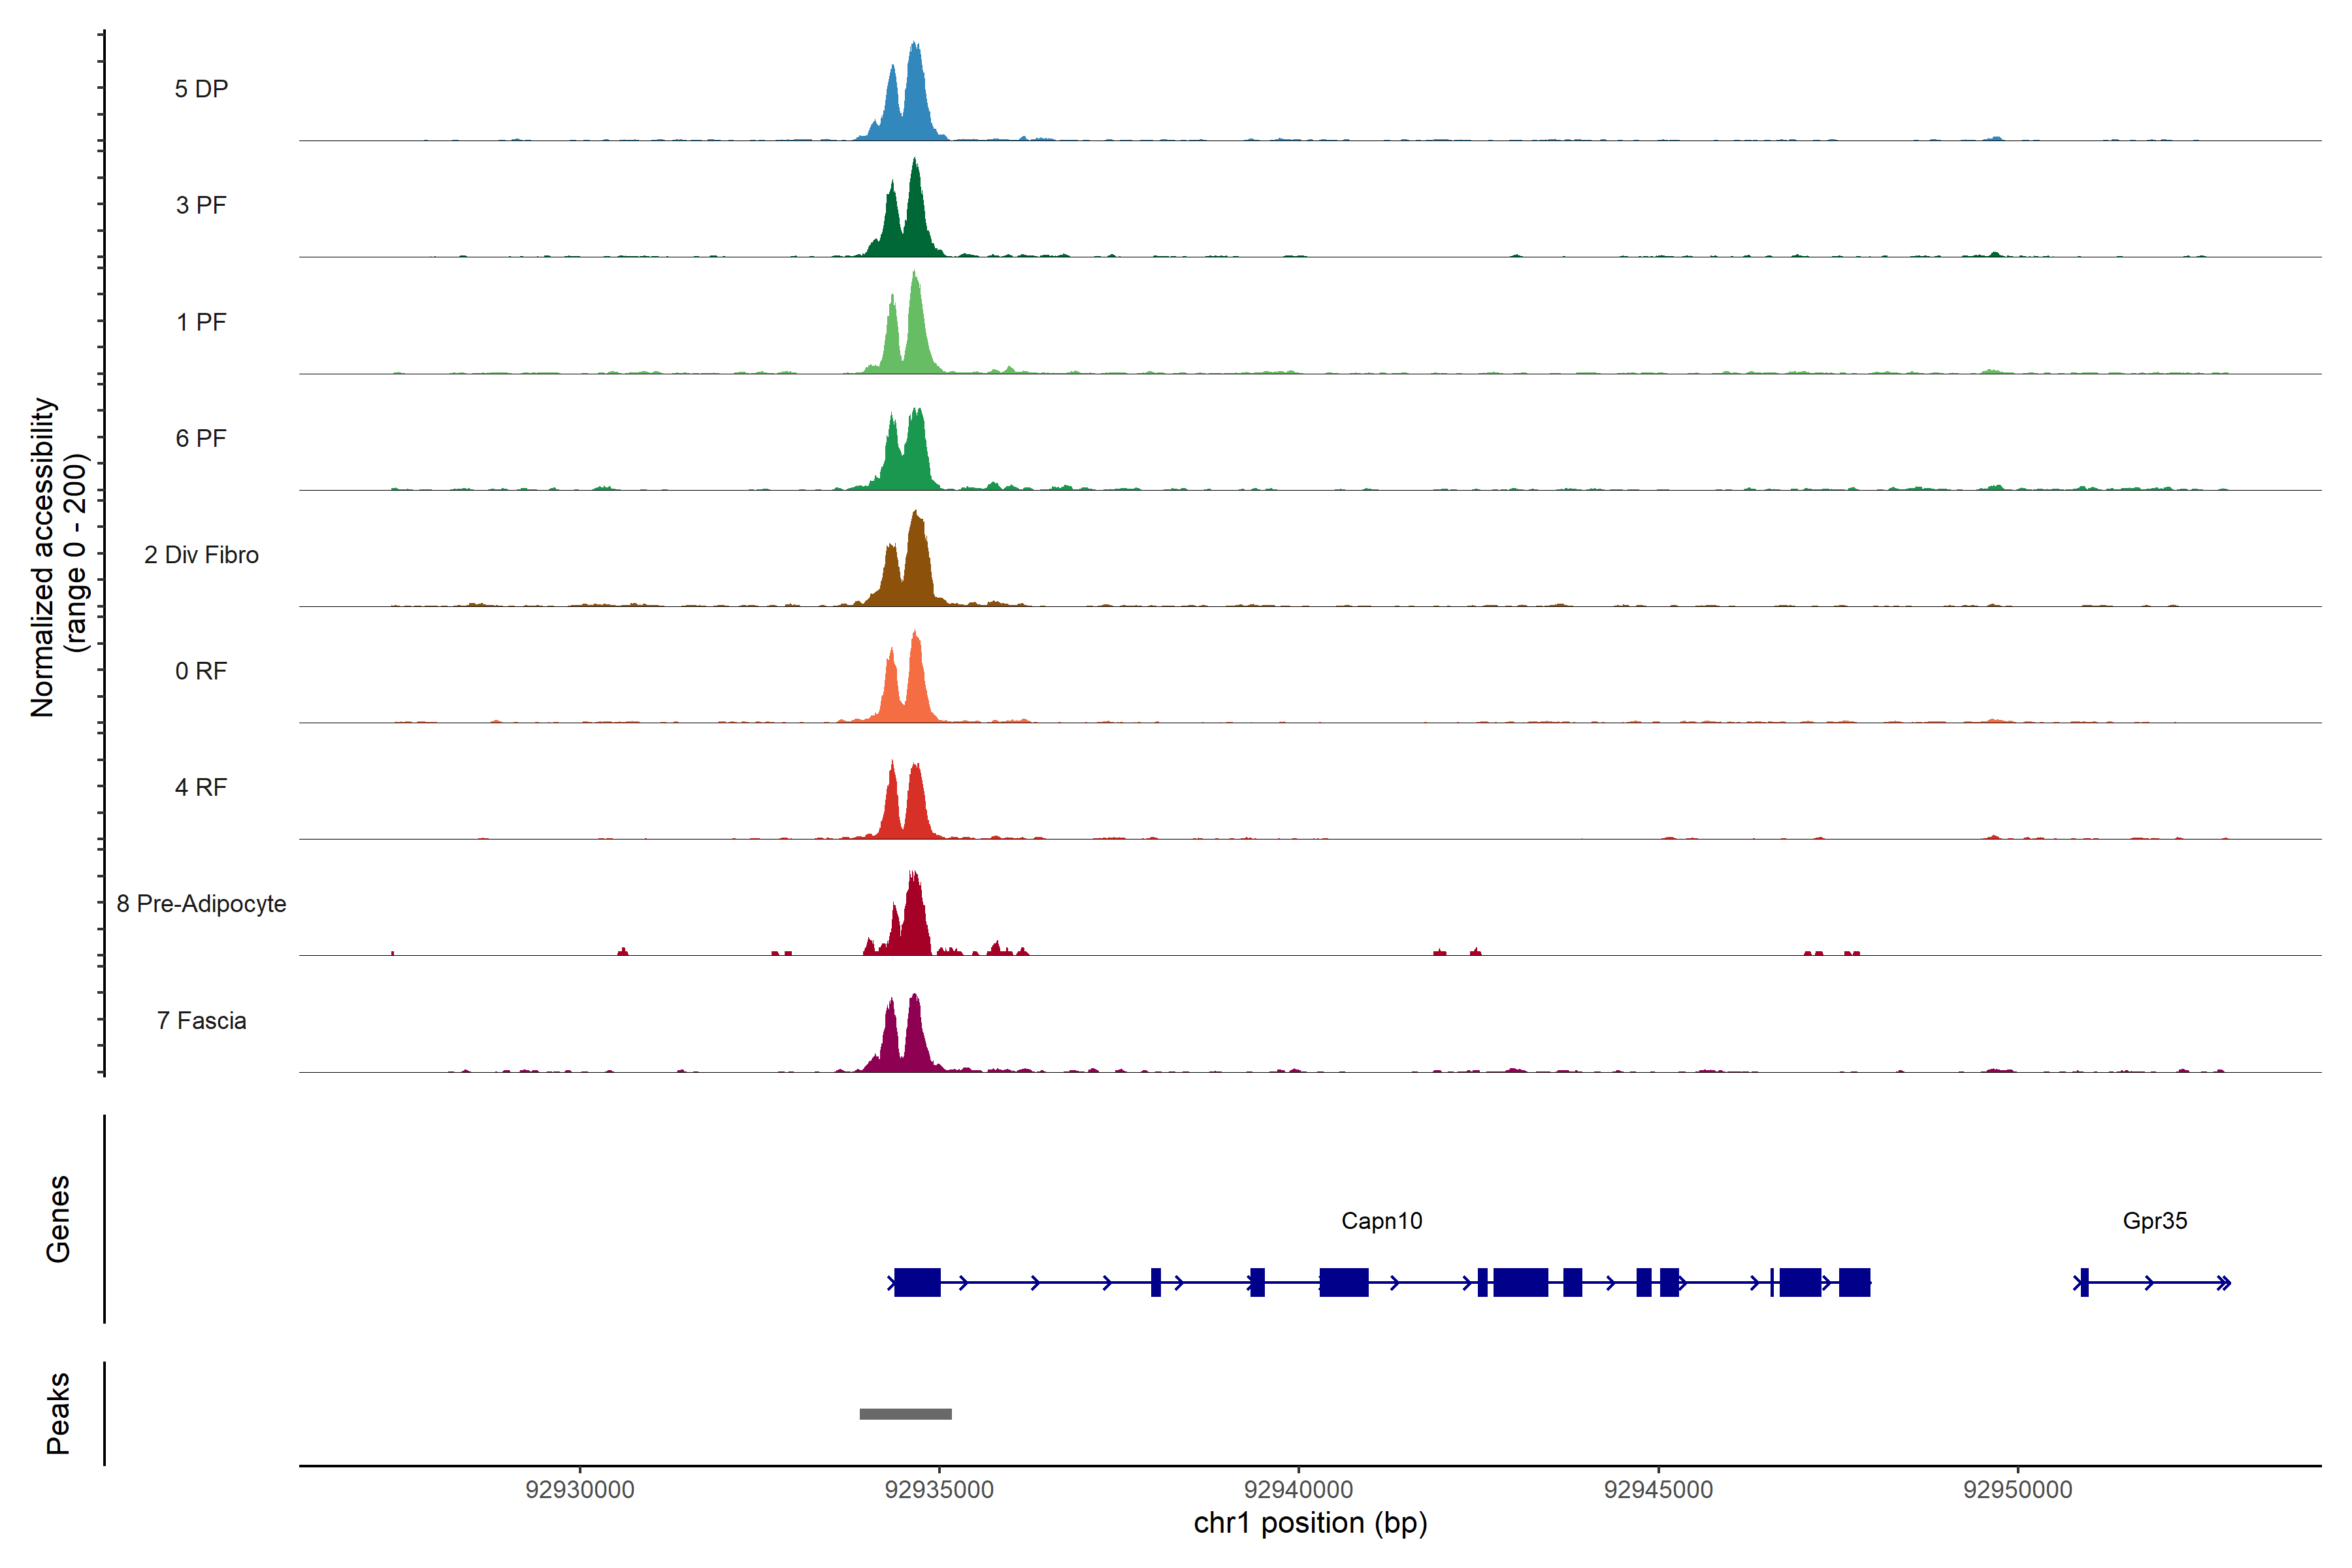The height and width of the screenshot is (1568, 2352).
Task: Click the 5 DP track label
Action: coord(201,89)
